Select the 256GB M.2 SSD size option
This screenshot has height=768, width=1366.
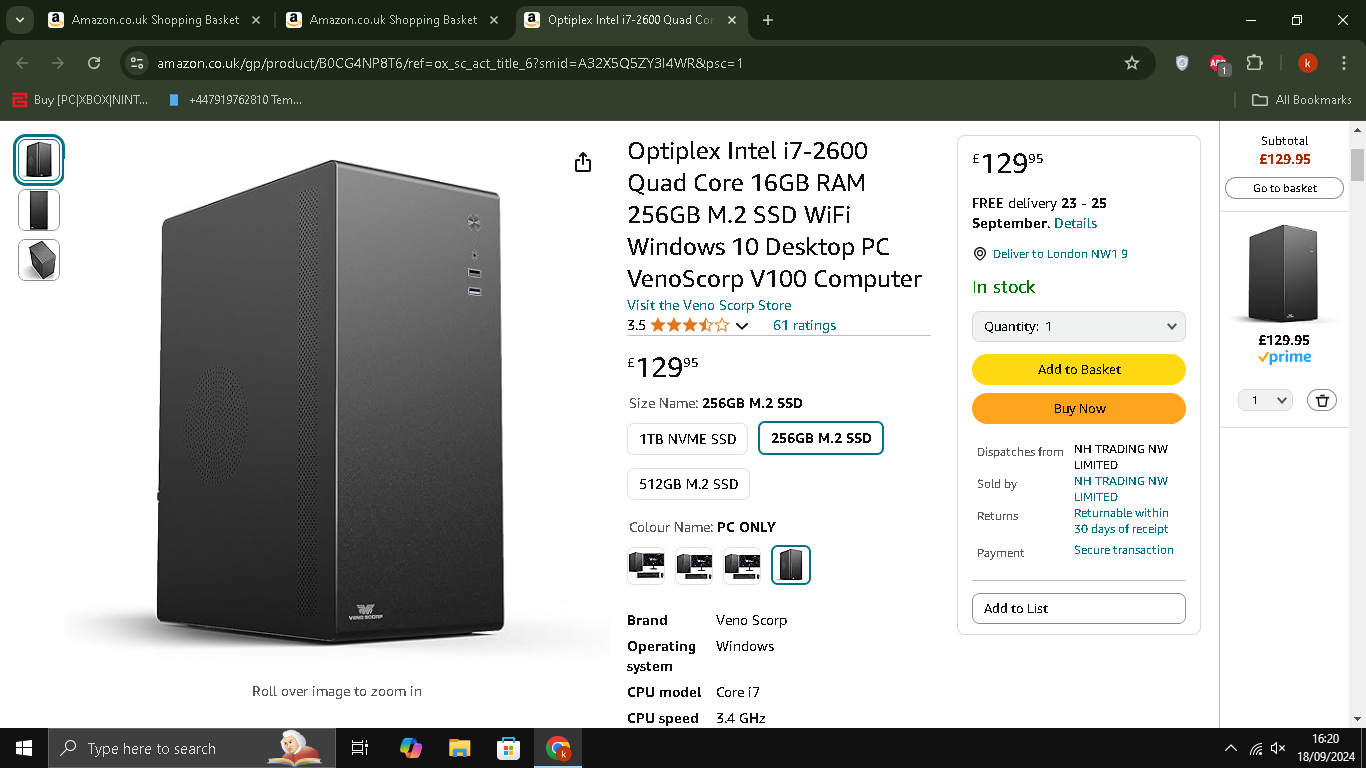(821, 438)
